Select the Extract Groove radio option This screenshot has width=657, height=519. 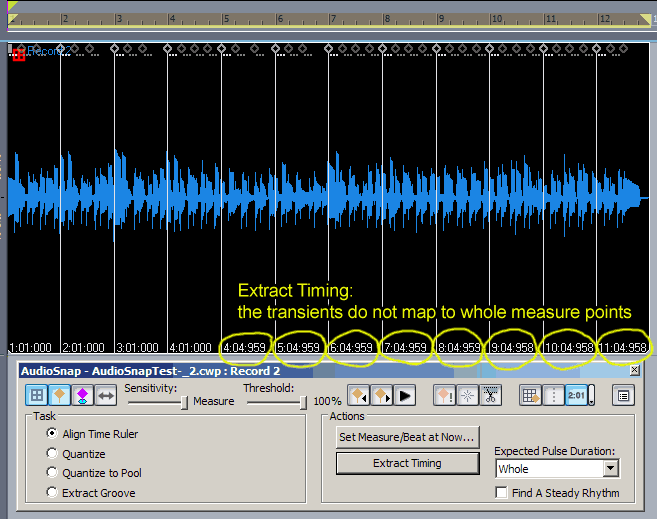[52, 493]
